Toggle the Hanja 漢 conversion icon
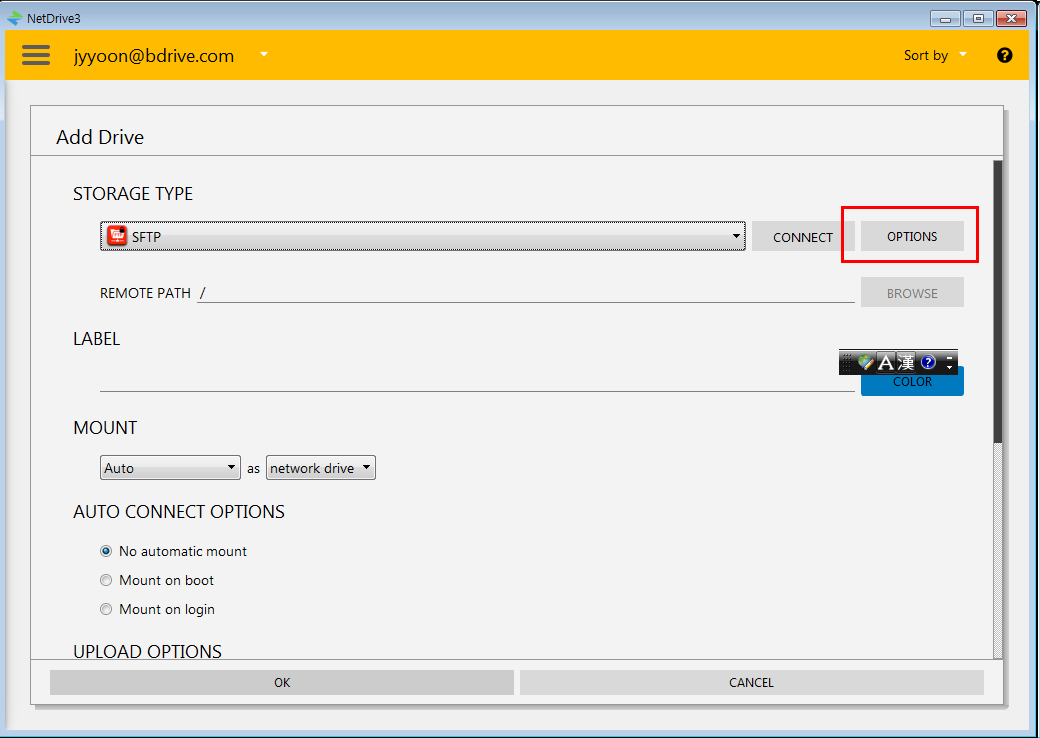The height and width of the screenshot is (738, 1040). point(906,362)
